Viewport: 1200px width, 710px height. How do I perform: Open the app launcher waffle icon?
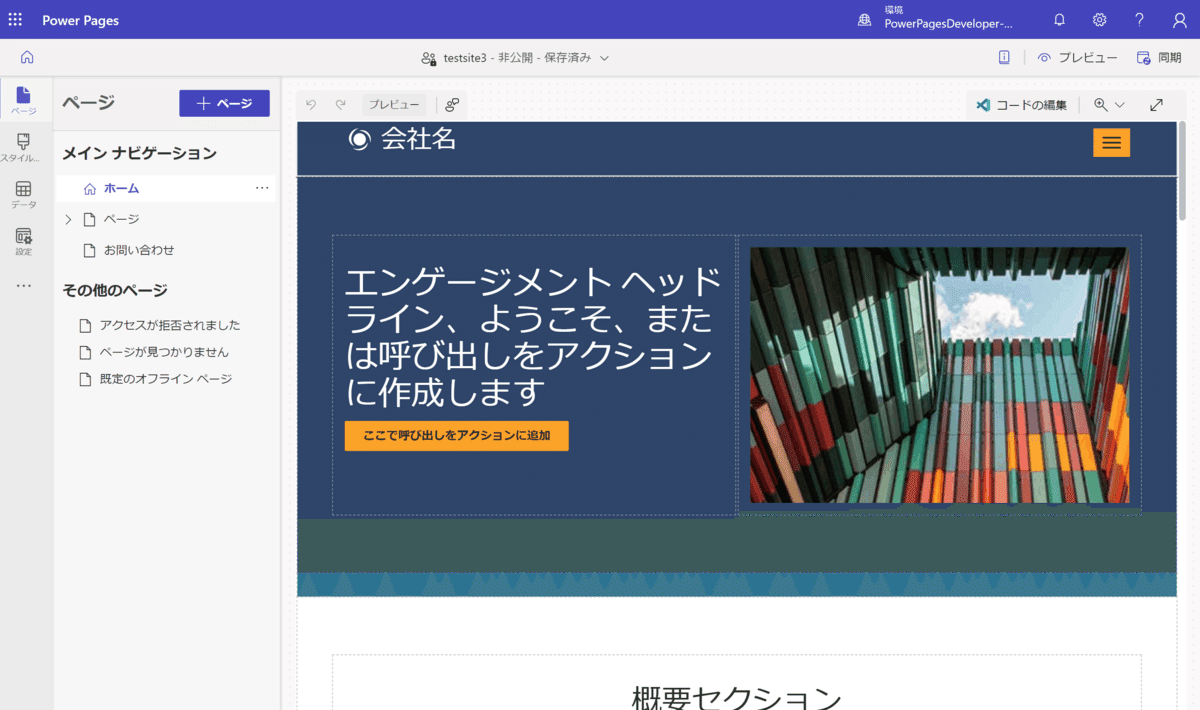coord(15,20)
